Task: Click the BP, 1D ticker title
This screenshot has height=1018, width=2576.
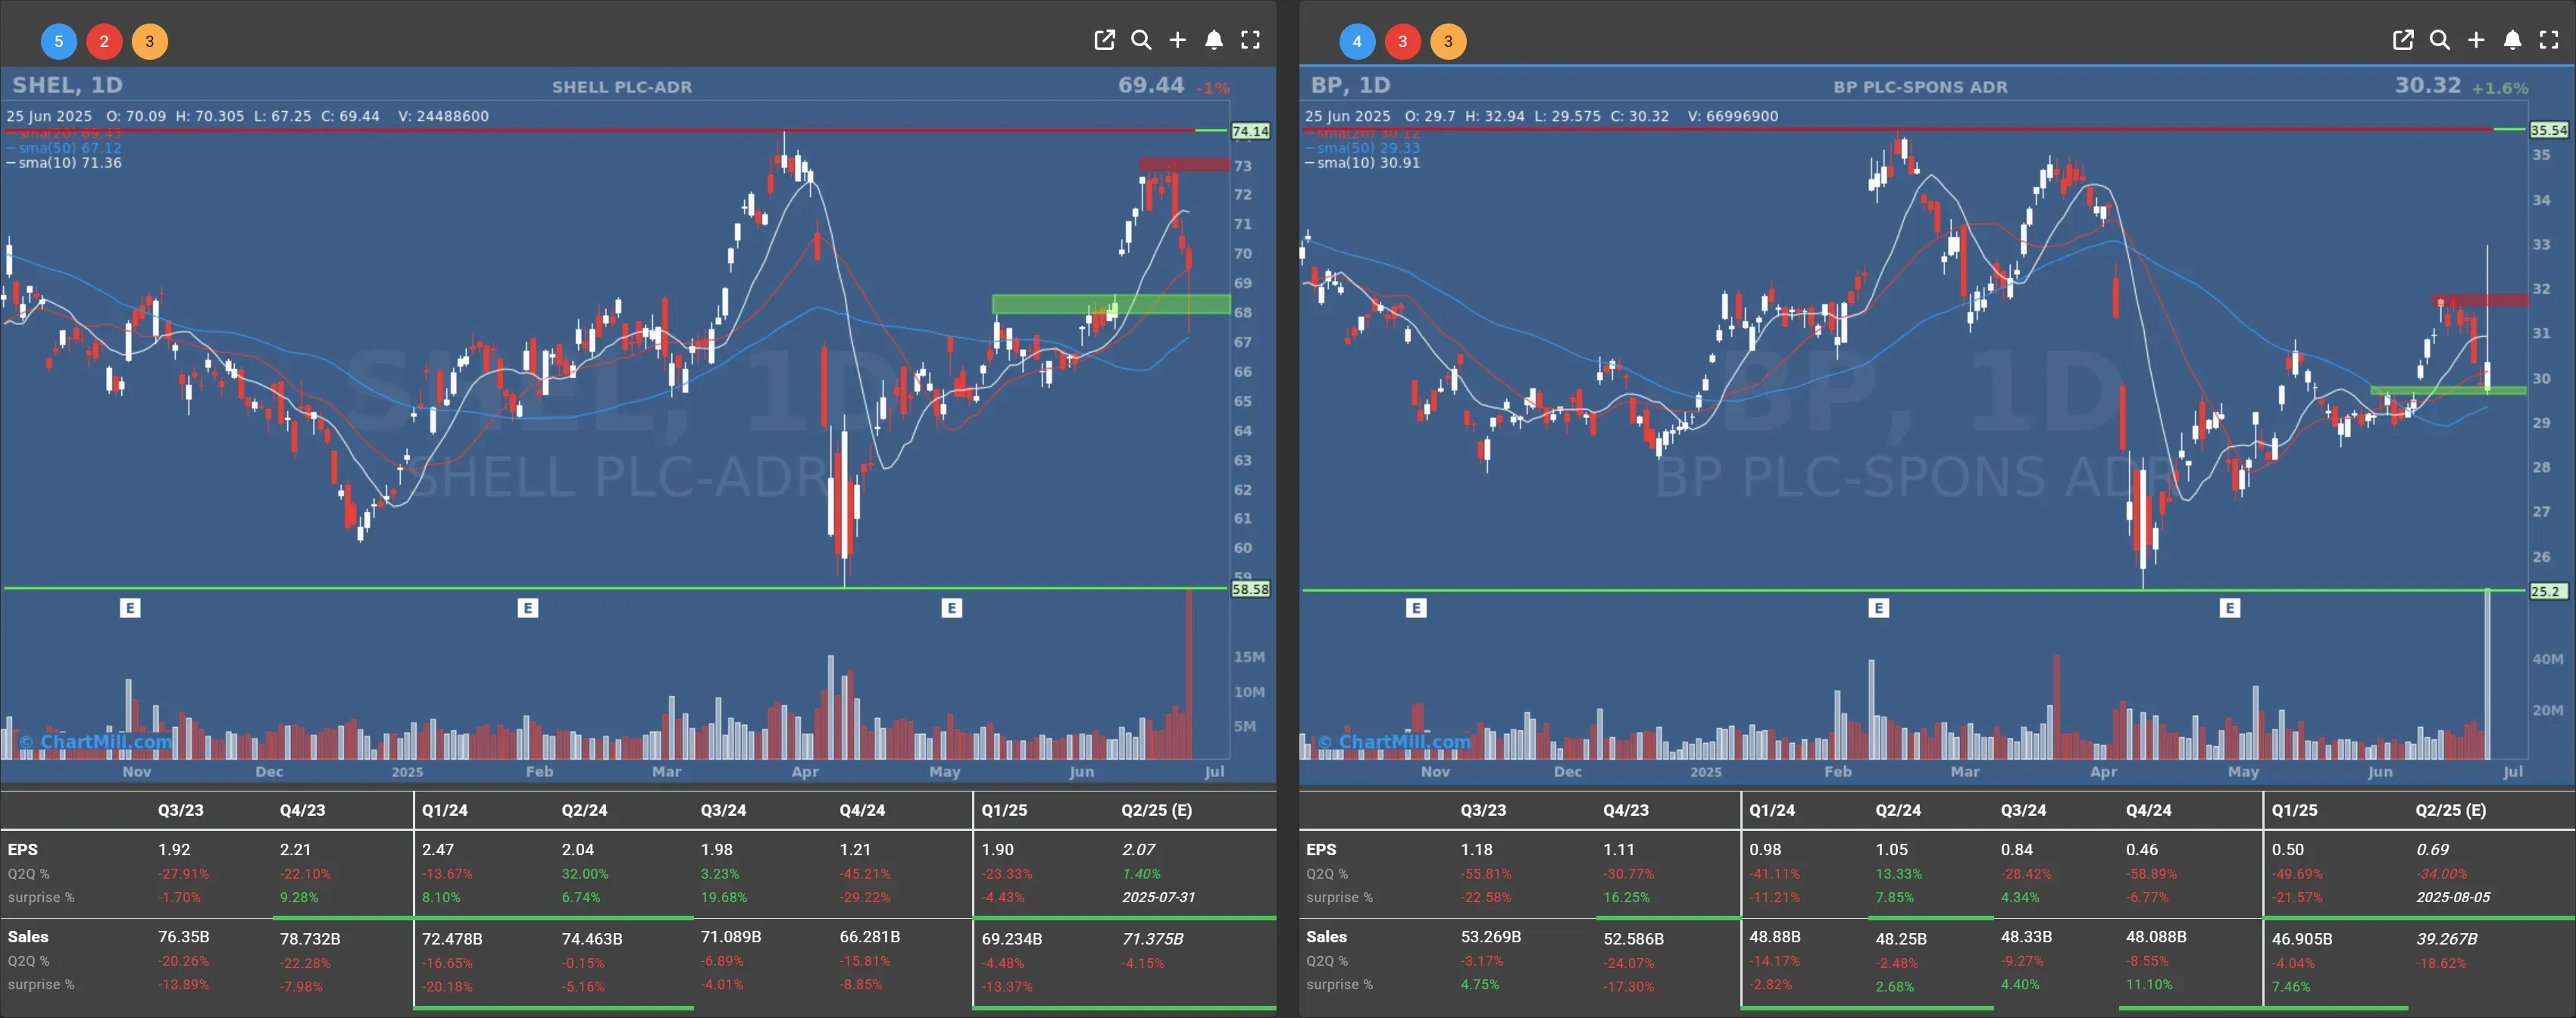Action: pyautogui.click(x=1350, y=85)
